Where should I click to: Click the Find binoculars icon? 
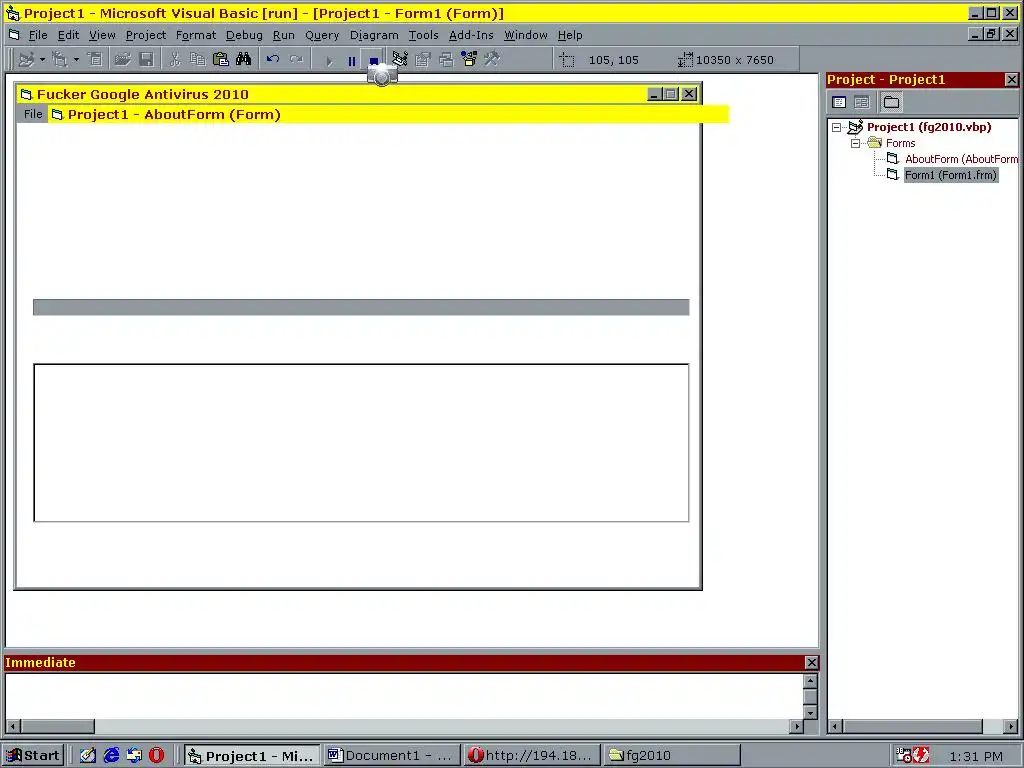pos(244,59)
